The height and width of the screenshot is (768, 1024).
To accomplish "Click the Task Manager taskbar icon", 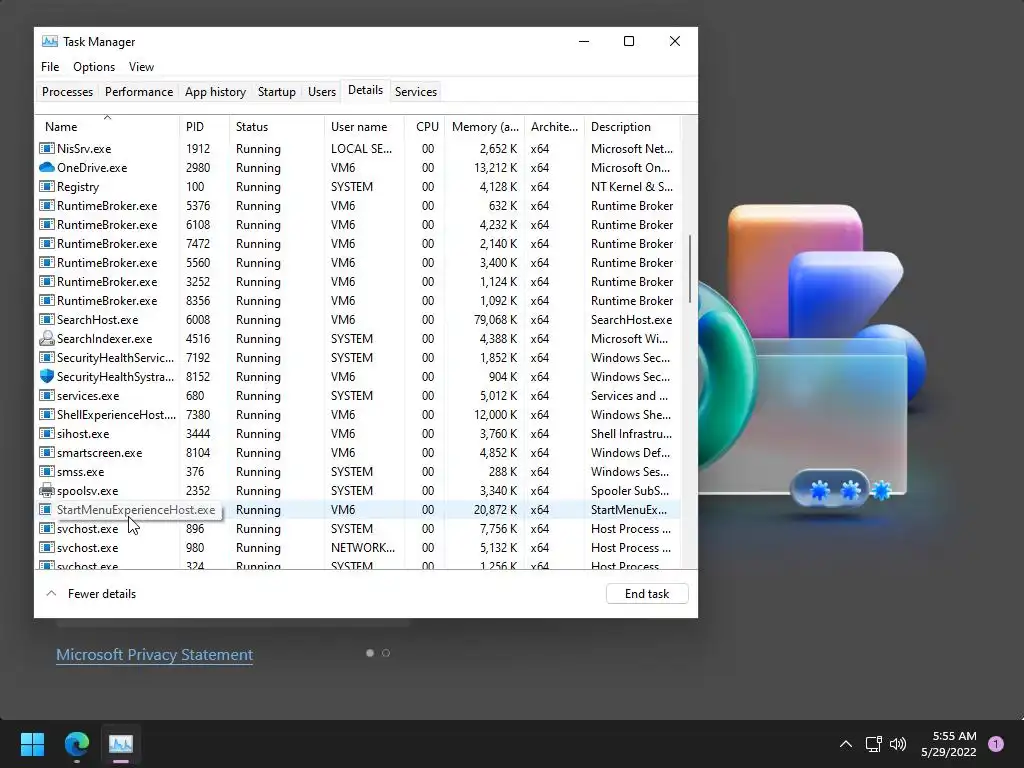I will [x=121, y=744].
